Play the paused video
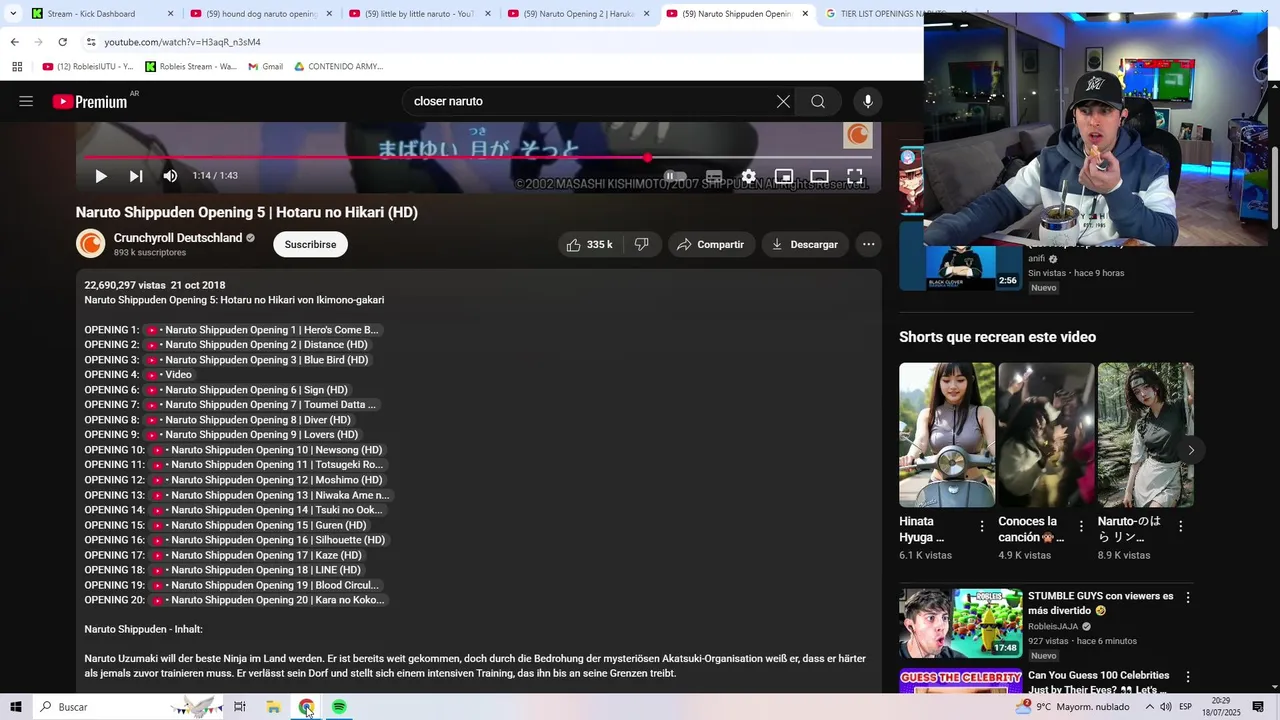The image size is (1280, 720). (101, 176)
